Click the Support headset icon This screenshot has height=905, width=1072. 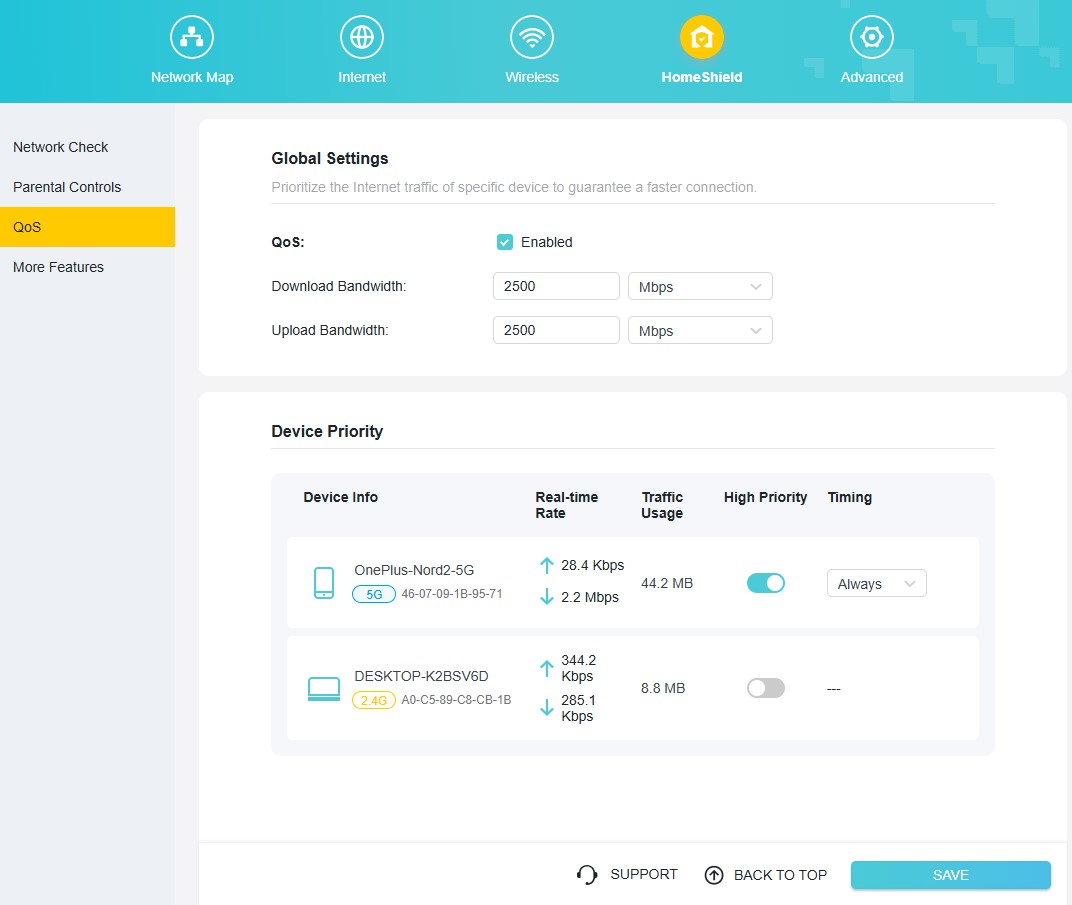[x=587, y=875]
